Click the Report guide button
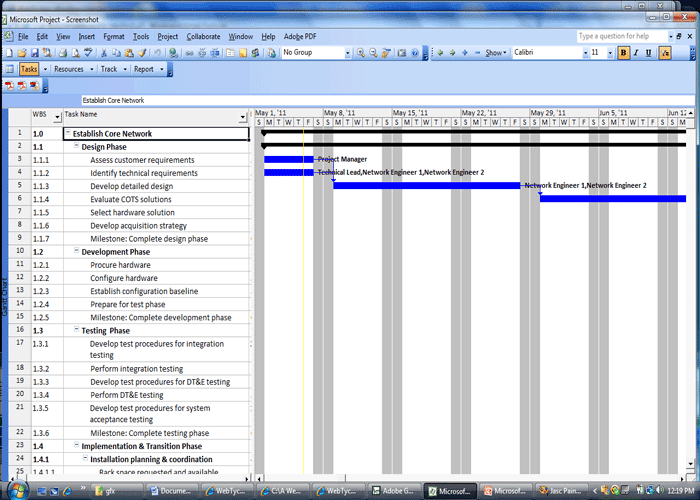This screenshot has width=700, height=500. [x=144, y=69]
